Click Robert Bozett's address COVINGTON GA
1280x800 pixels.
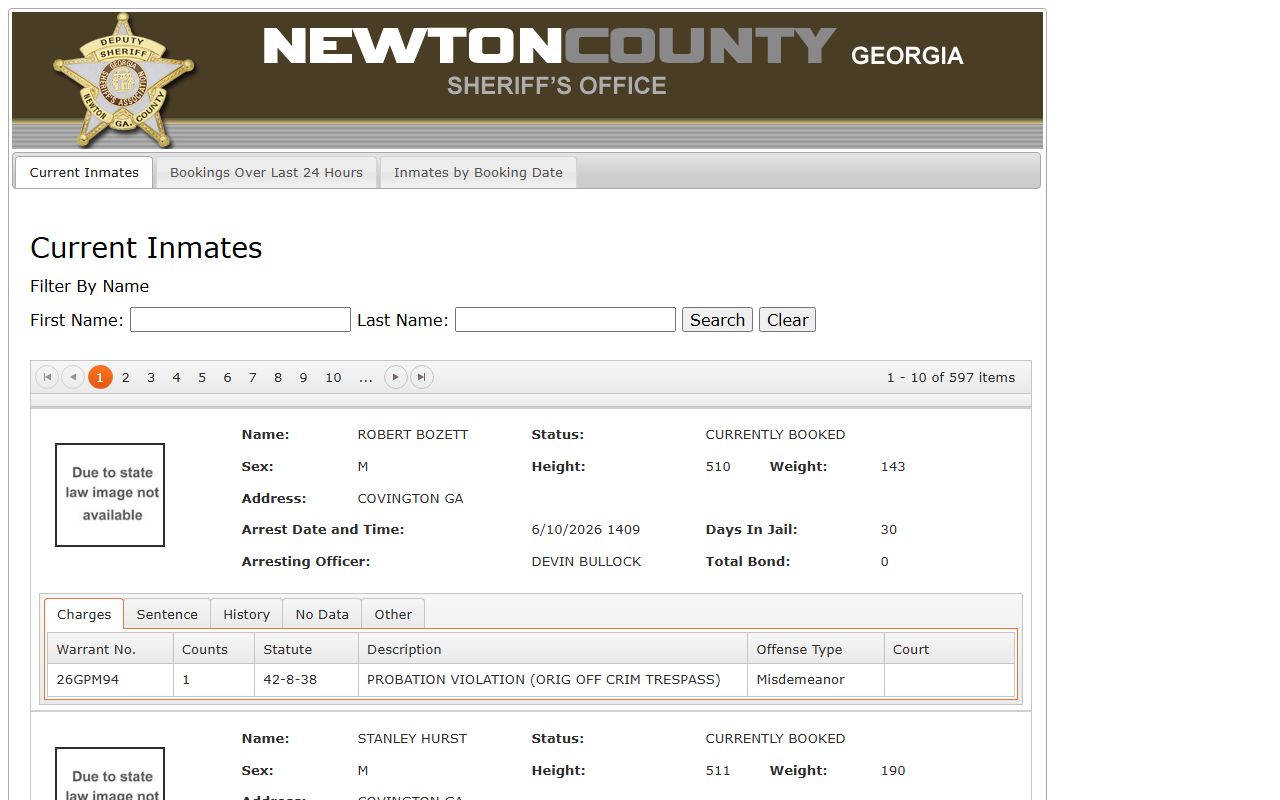tap(410, 498)
